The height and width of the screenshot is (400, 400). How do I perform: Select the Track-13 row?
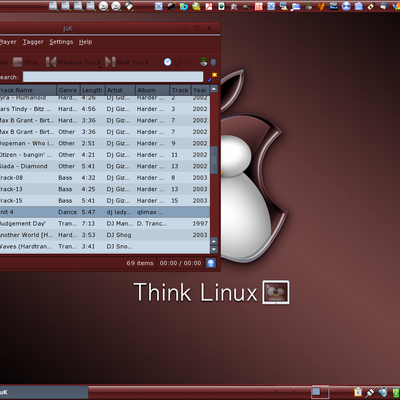pos(105,189)
